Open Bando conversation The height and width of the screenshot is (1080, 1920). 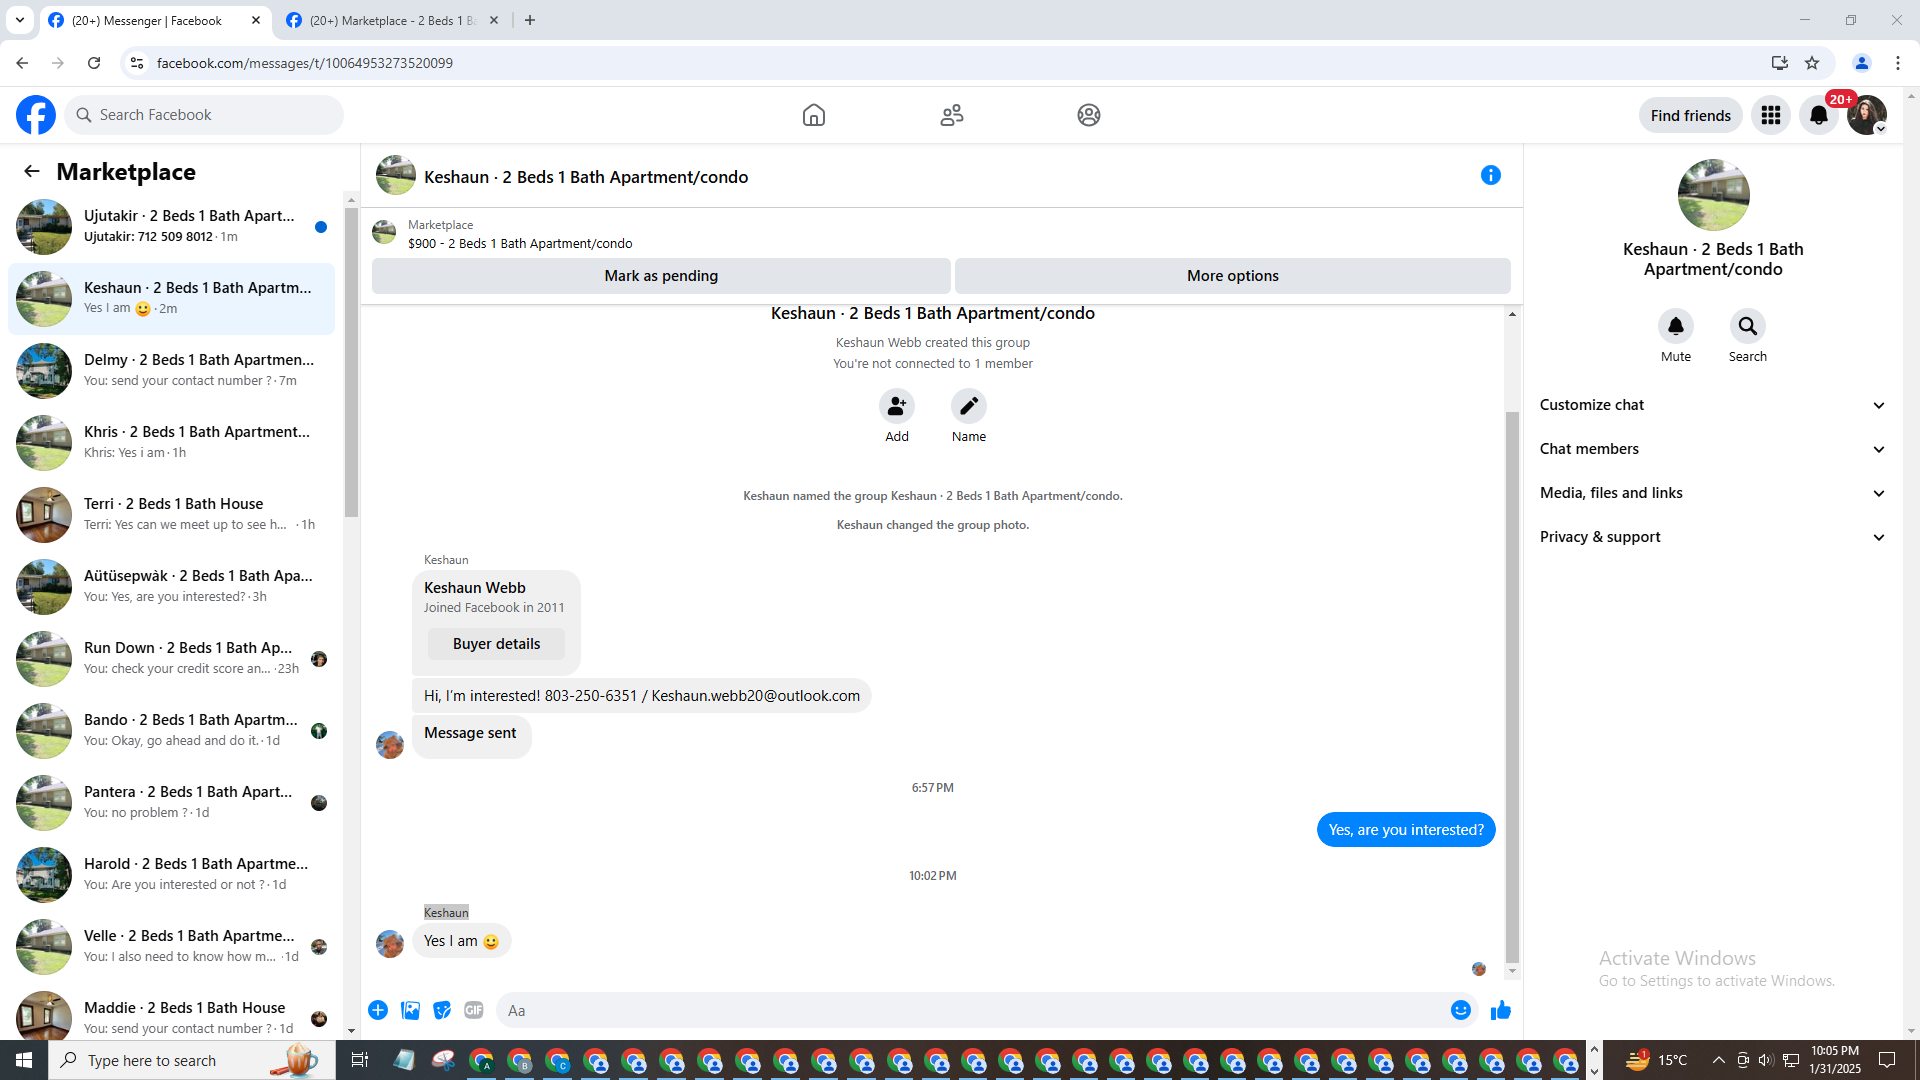coord(172,731)
